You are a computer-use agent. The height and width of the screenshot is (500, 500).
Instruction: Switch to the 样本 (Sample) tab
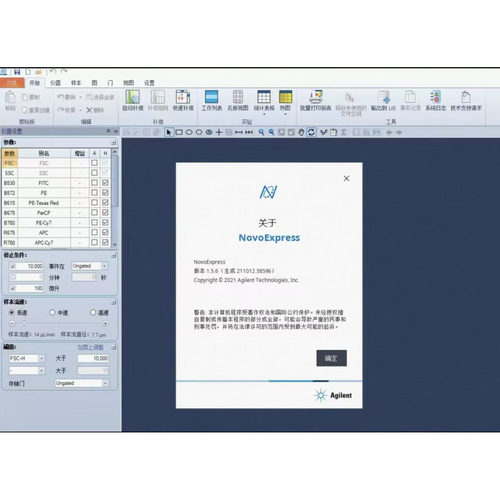coord(76,83)
